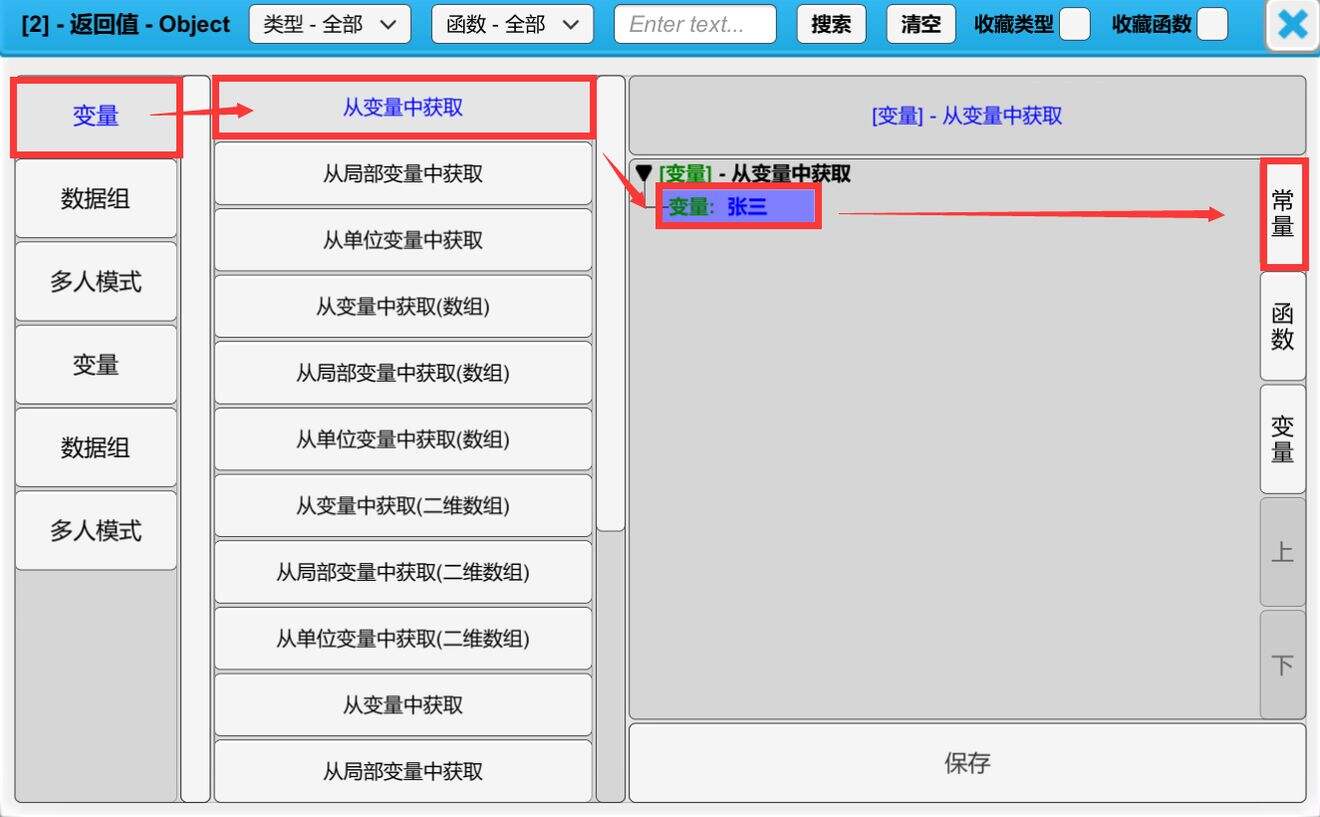Toggle the 收藏函数 checkbox

(1212, 24)
